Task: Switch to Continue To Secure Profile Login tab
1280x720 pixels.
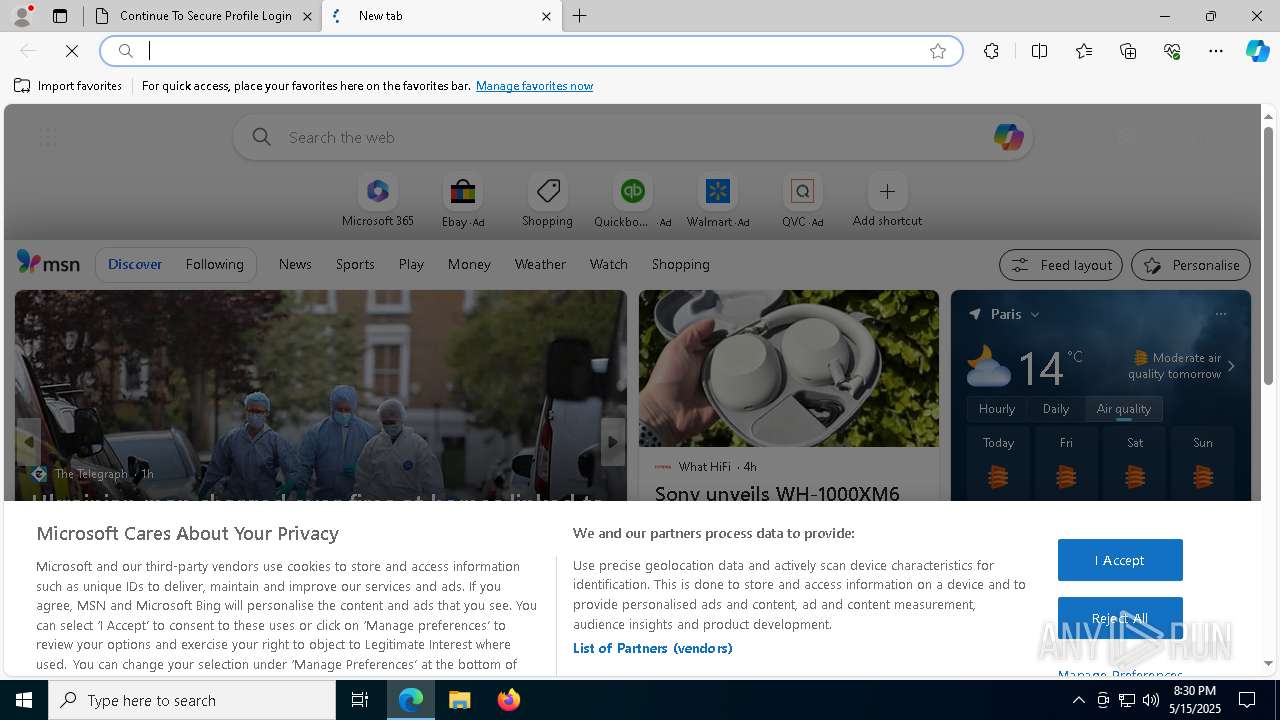Action: click(x=203, y=16)
